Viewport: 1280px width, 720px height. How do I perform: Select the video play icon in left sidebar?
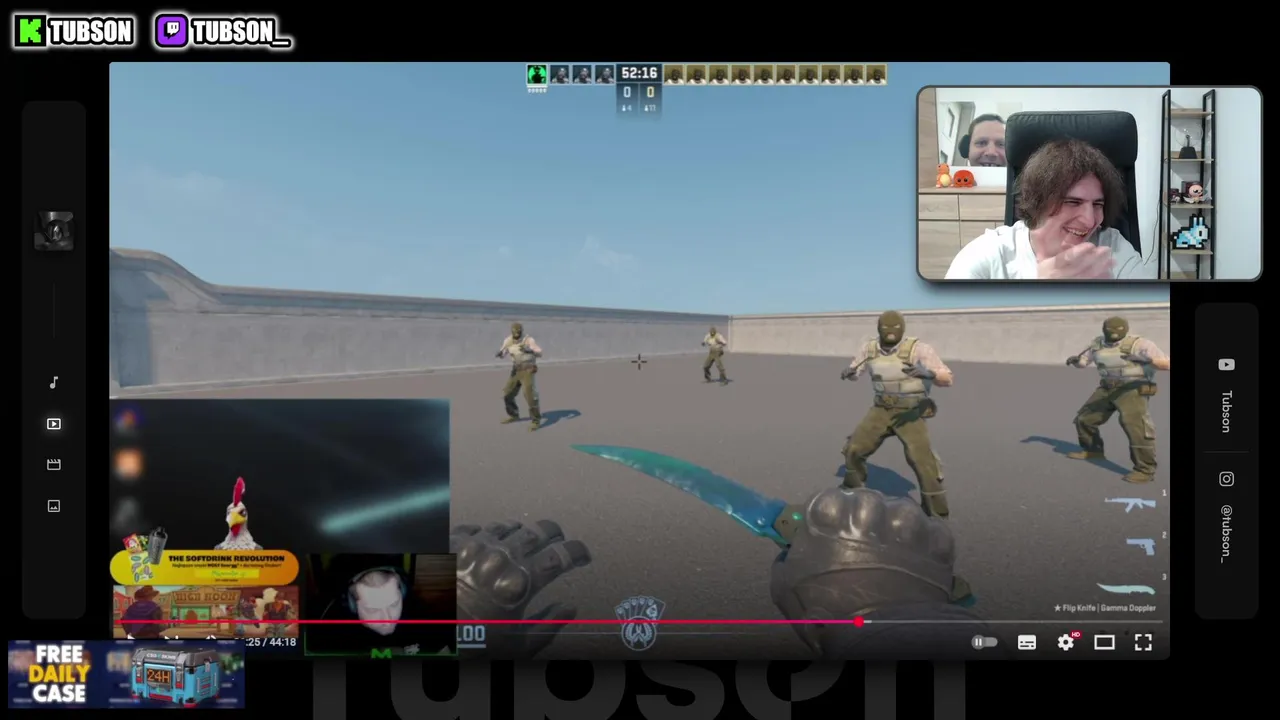click(54, 424)
